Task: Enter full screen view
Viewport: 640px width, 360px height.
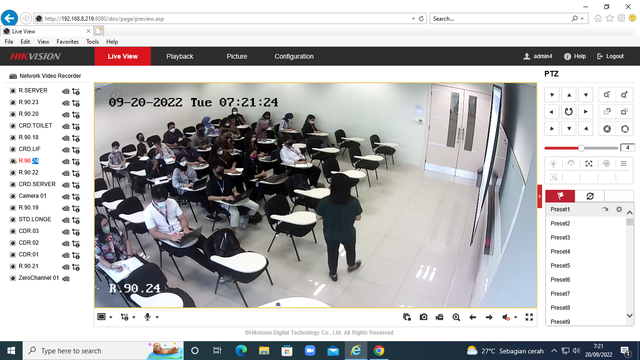Action: [x=529, y=317]
